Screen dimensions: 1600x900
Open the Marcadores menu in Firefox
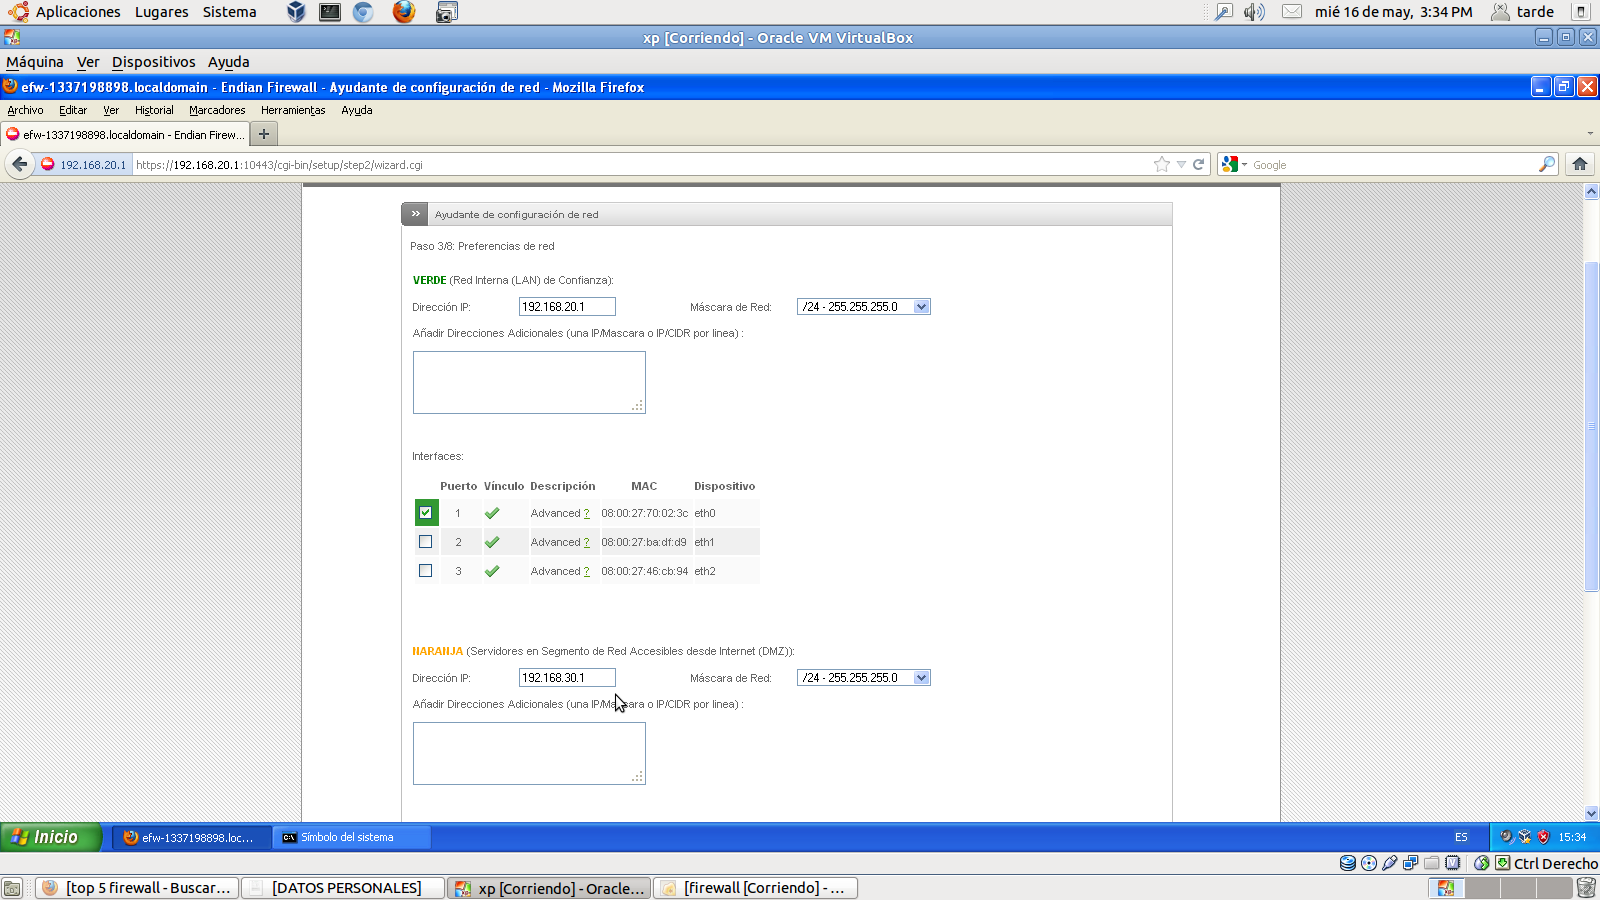217,110
